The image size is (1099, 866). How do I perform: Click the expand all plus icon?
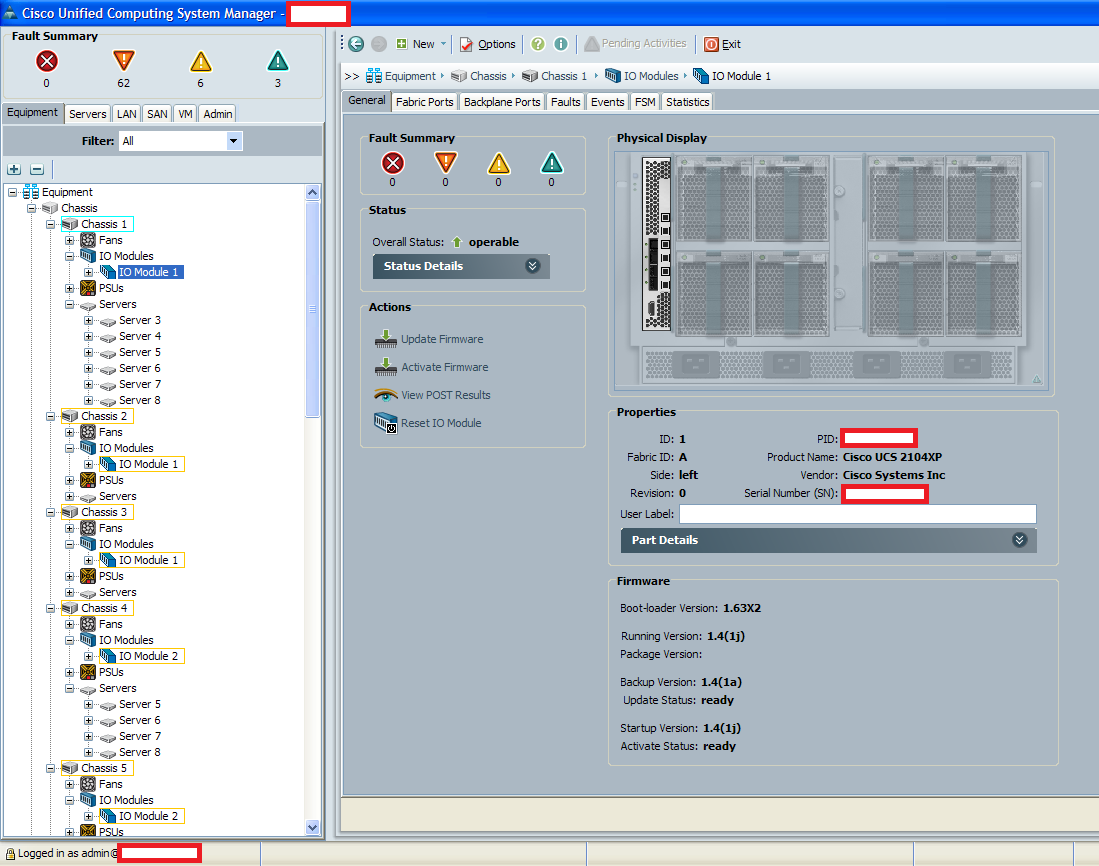point(14,170)
